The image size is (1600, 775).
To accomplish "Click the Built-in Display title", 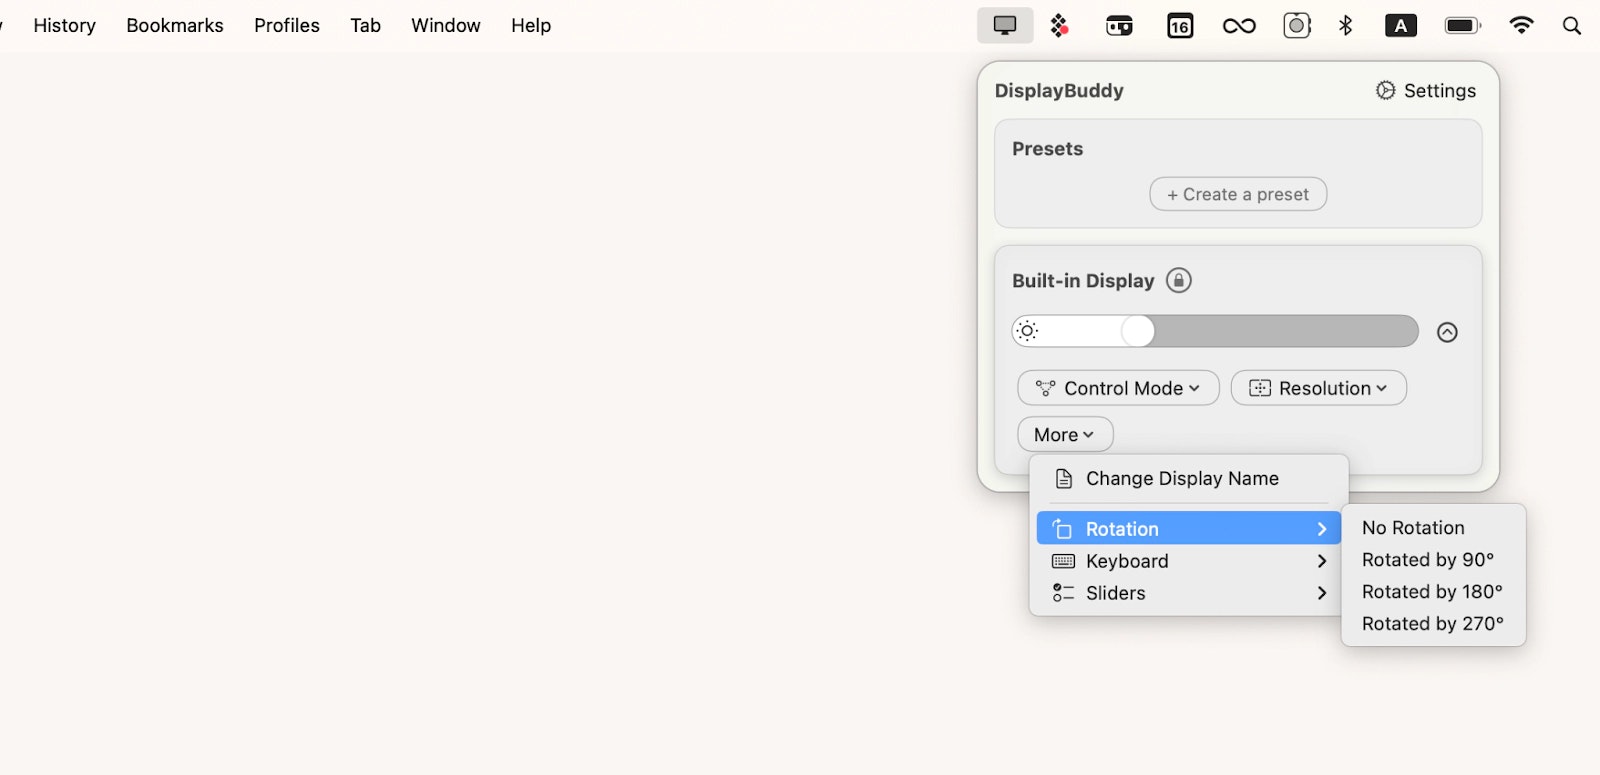I will [1083, 280].
